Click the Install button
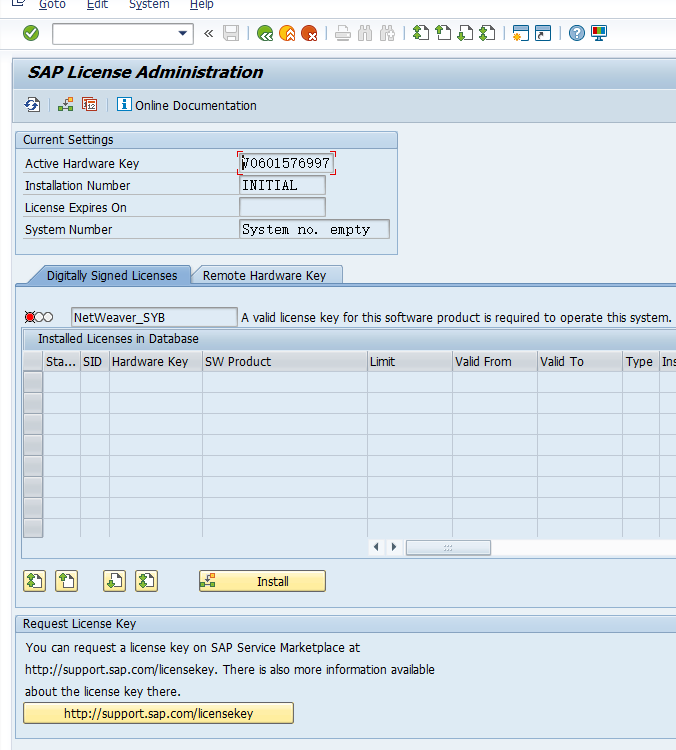 [x=263, y=581]
